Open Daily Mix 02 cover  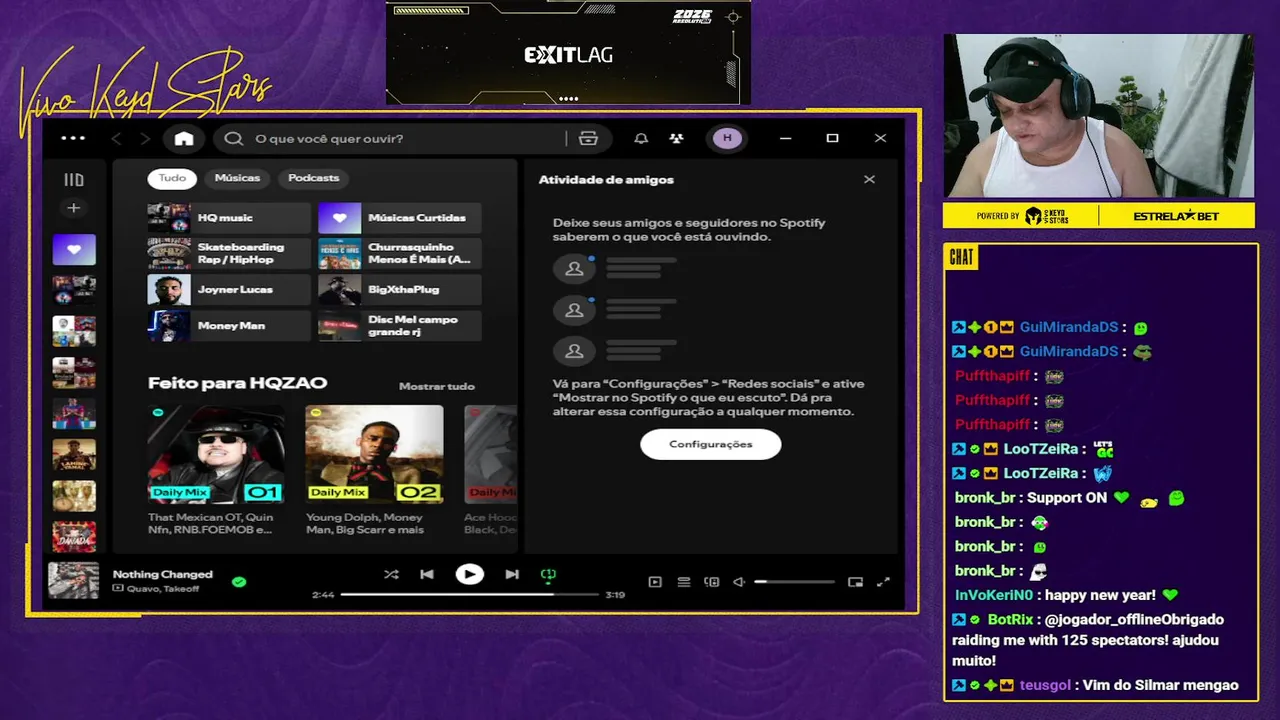pos(374,454)
